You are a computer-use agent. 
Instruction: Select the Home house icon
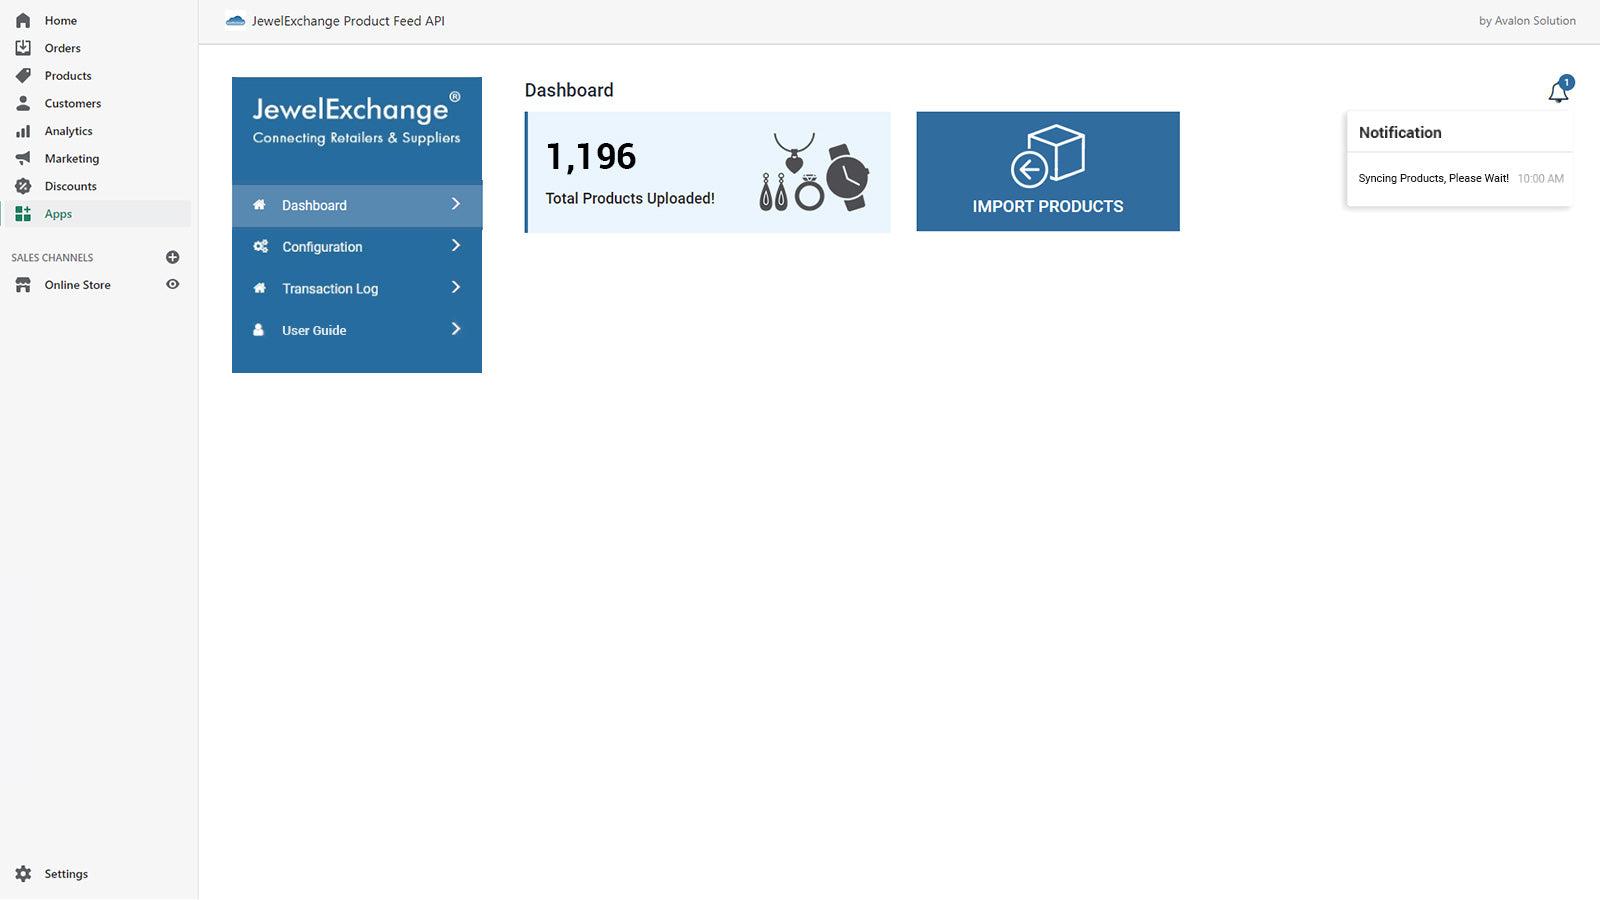22,20
